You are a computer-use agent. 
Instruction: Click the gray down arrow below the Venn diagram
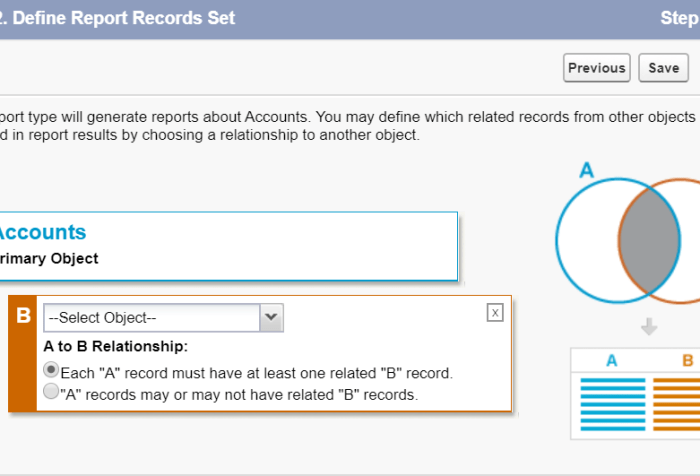pyautogui.click(x=649, y=326)
